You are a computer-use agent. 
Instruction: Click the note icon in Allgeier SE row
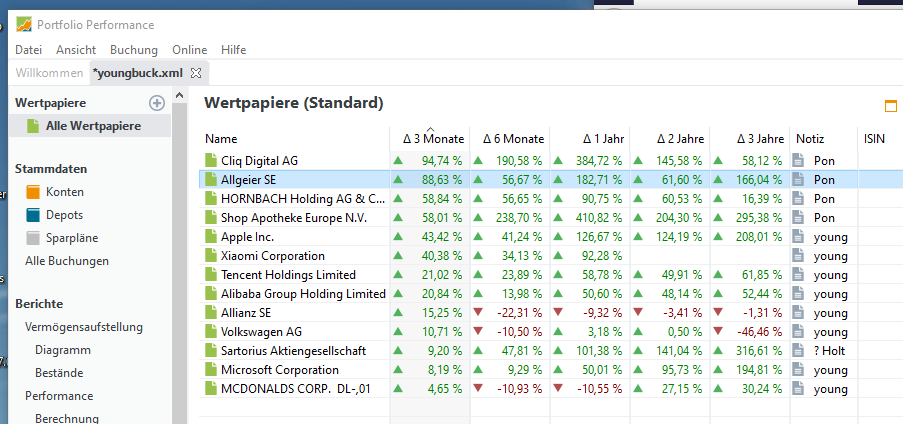point(798,180)
